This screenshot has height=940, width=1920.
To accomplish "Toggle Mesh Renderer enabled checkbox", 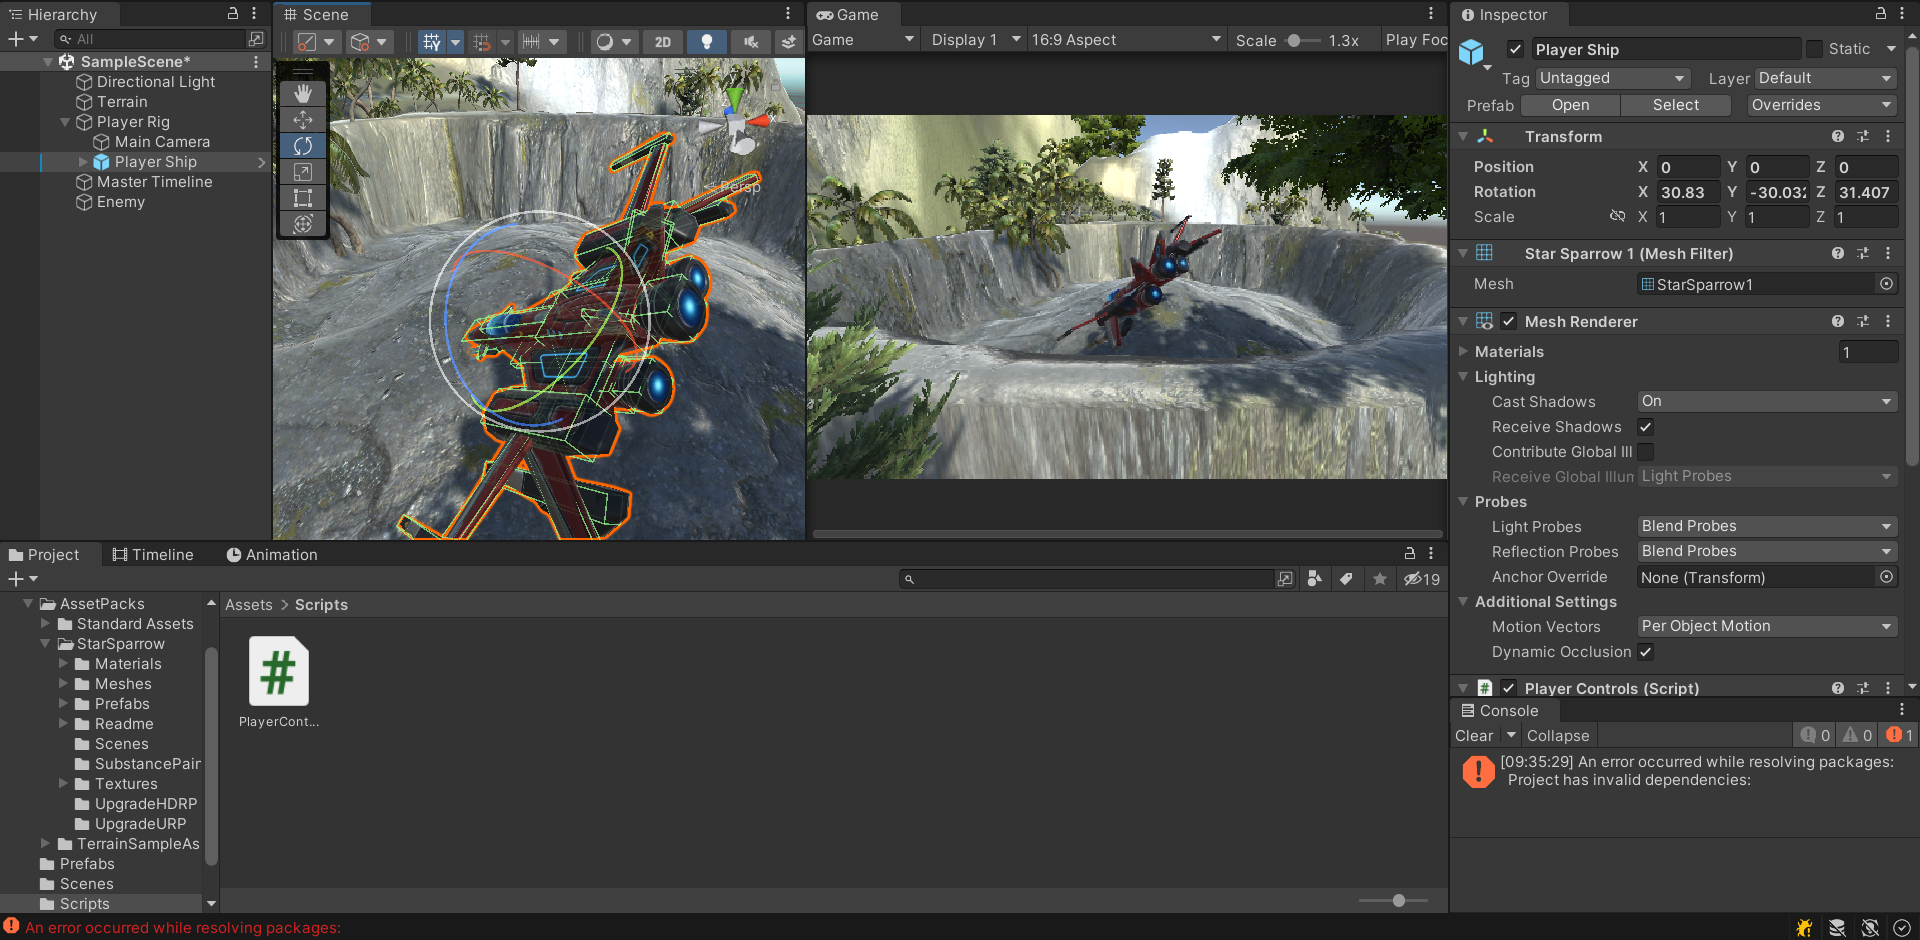I will coord(1509,321).
